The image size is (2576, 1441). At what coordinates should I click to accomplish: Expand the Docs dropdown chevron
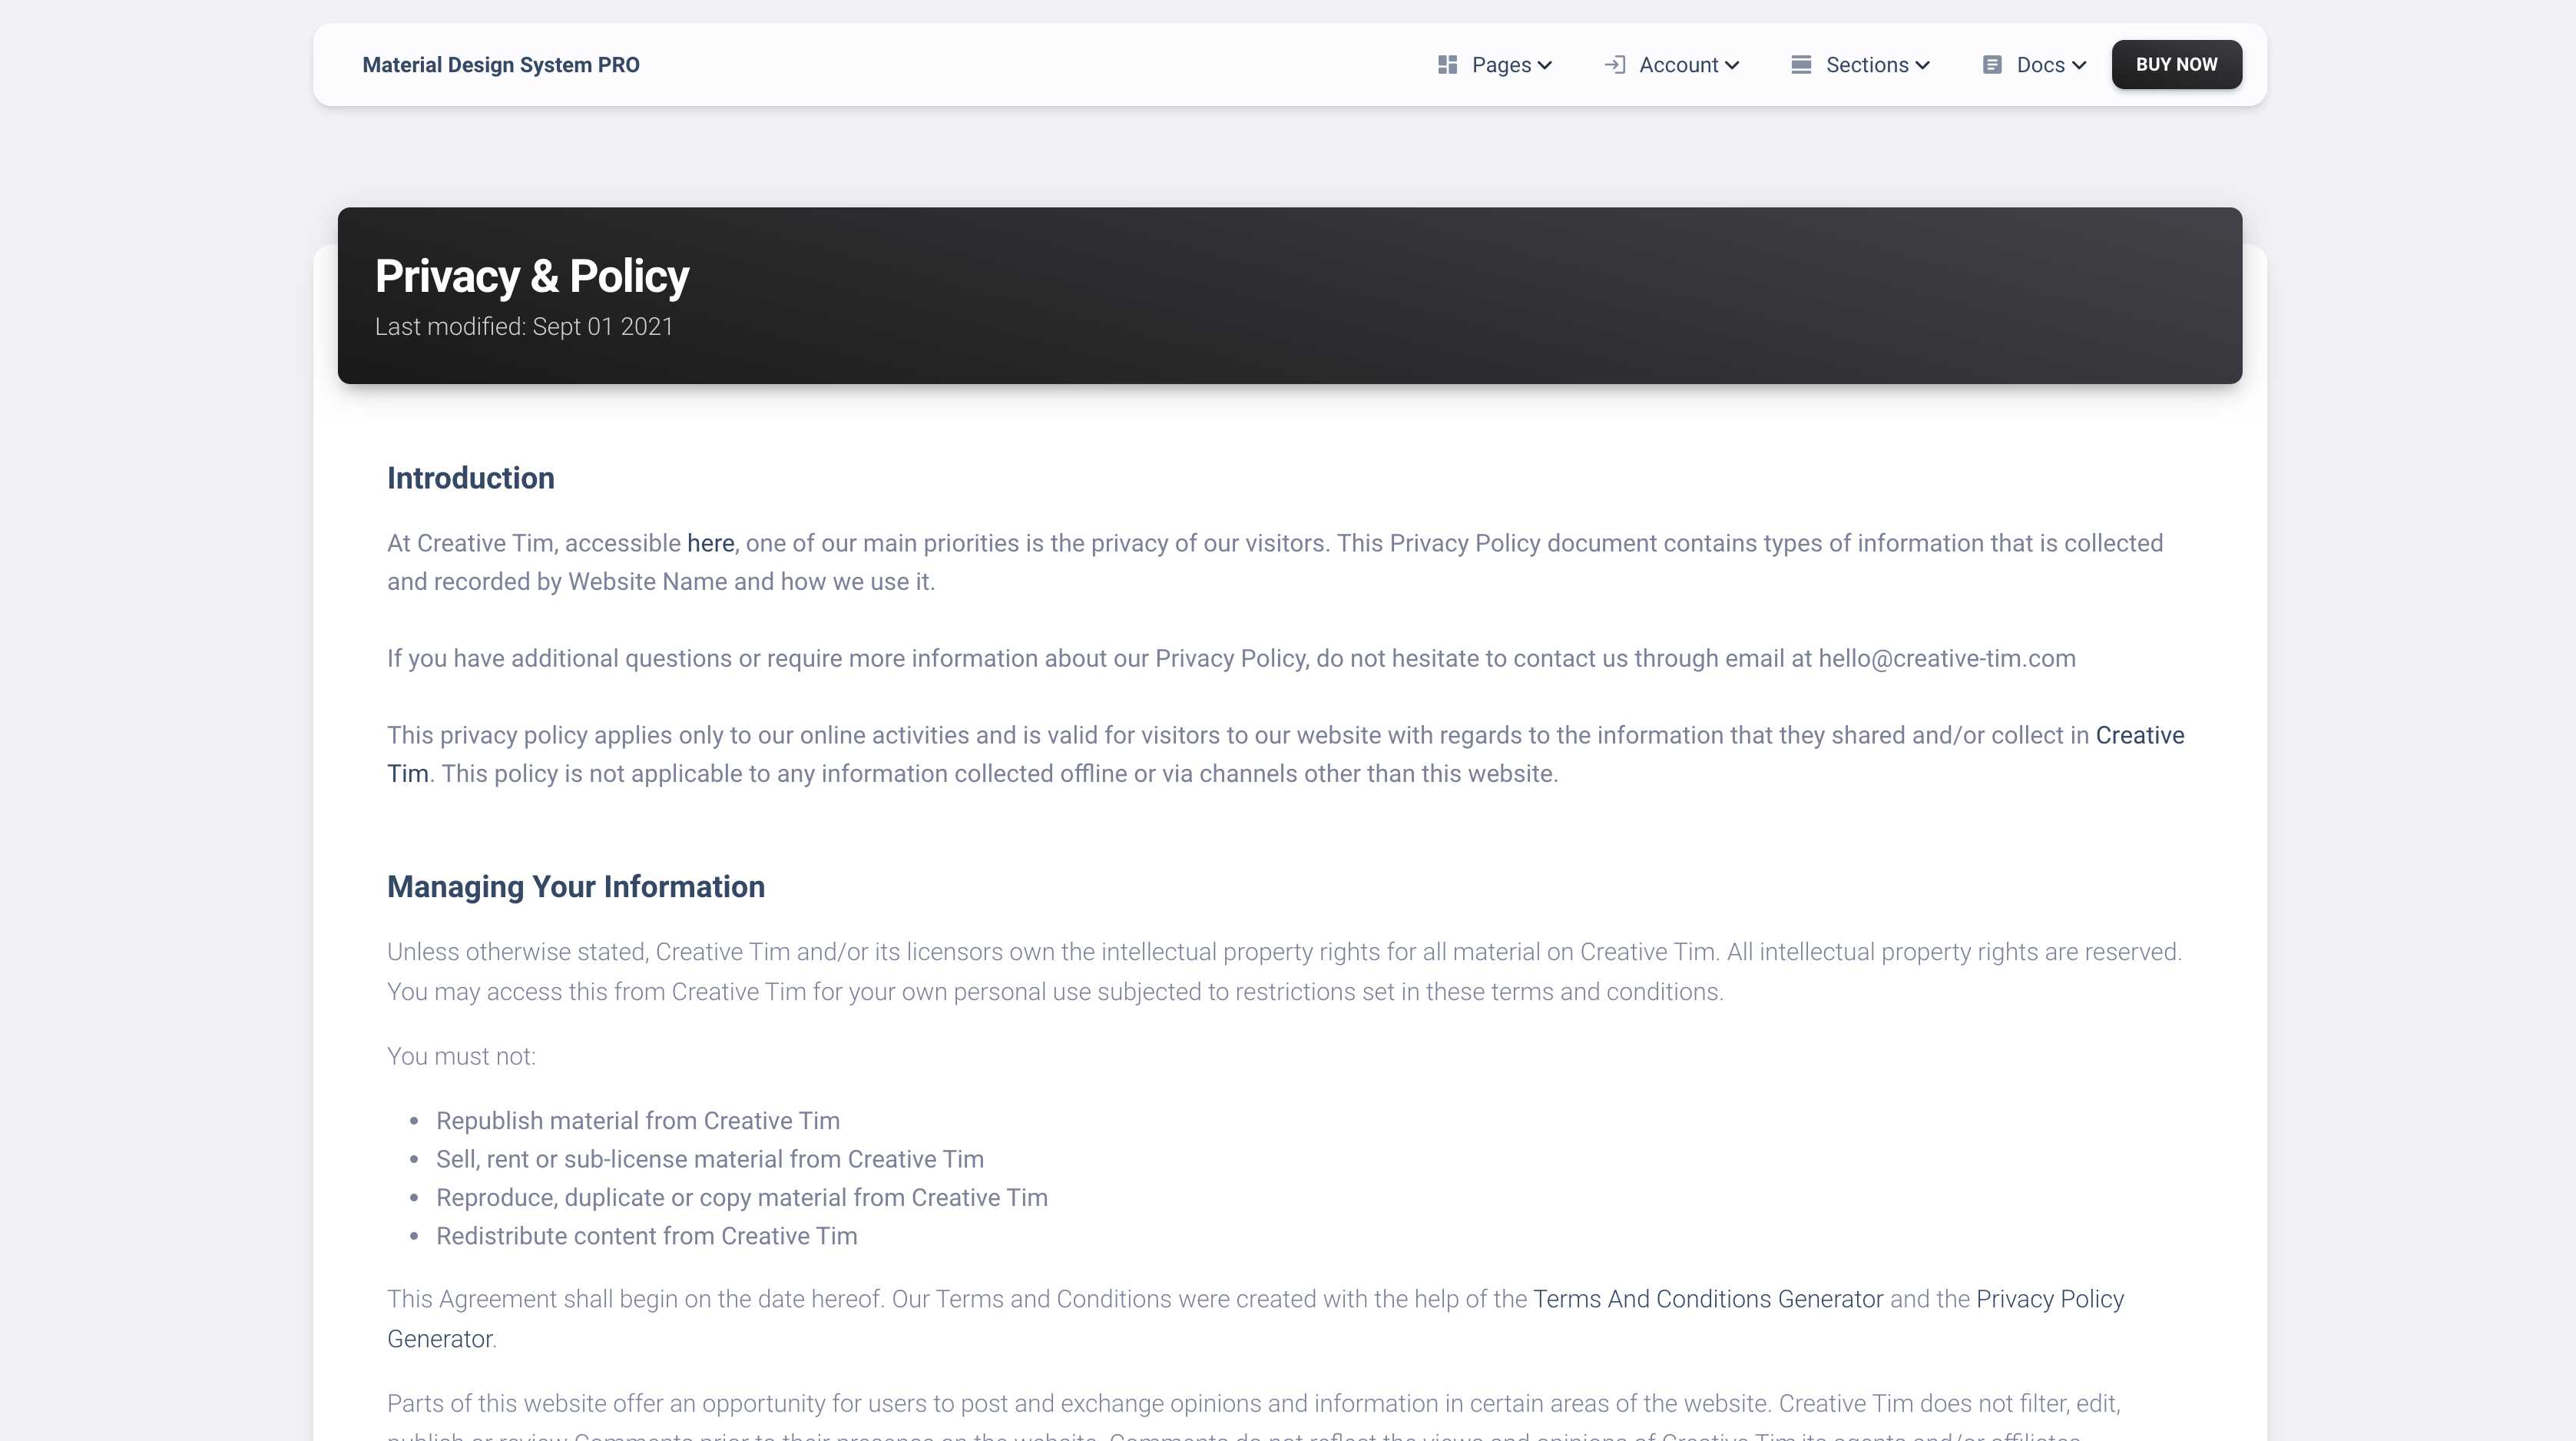[2079, 66]
